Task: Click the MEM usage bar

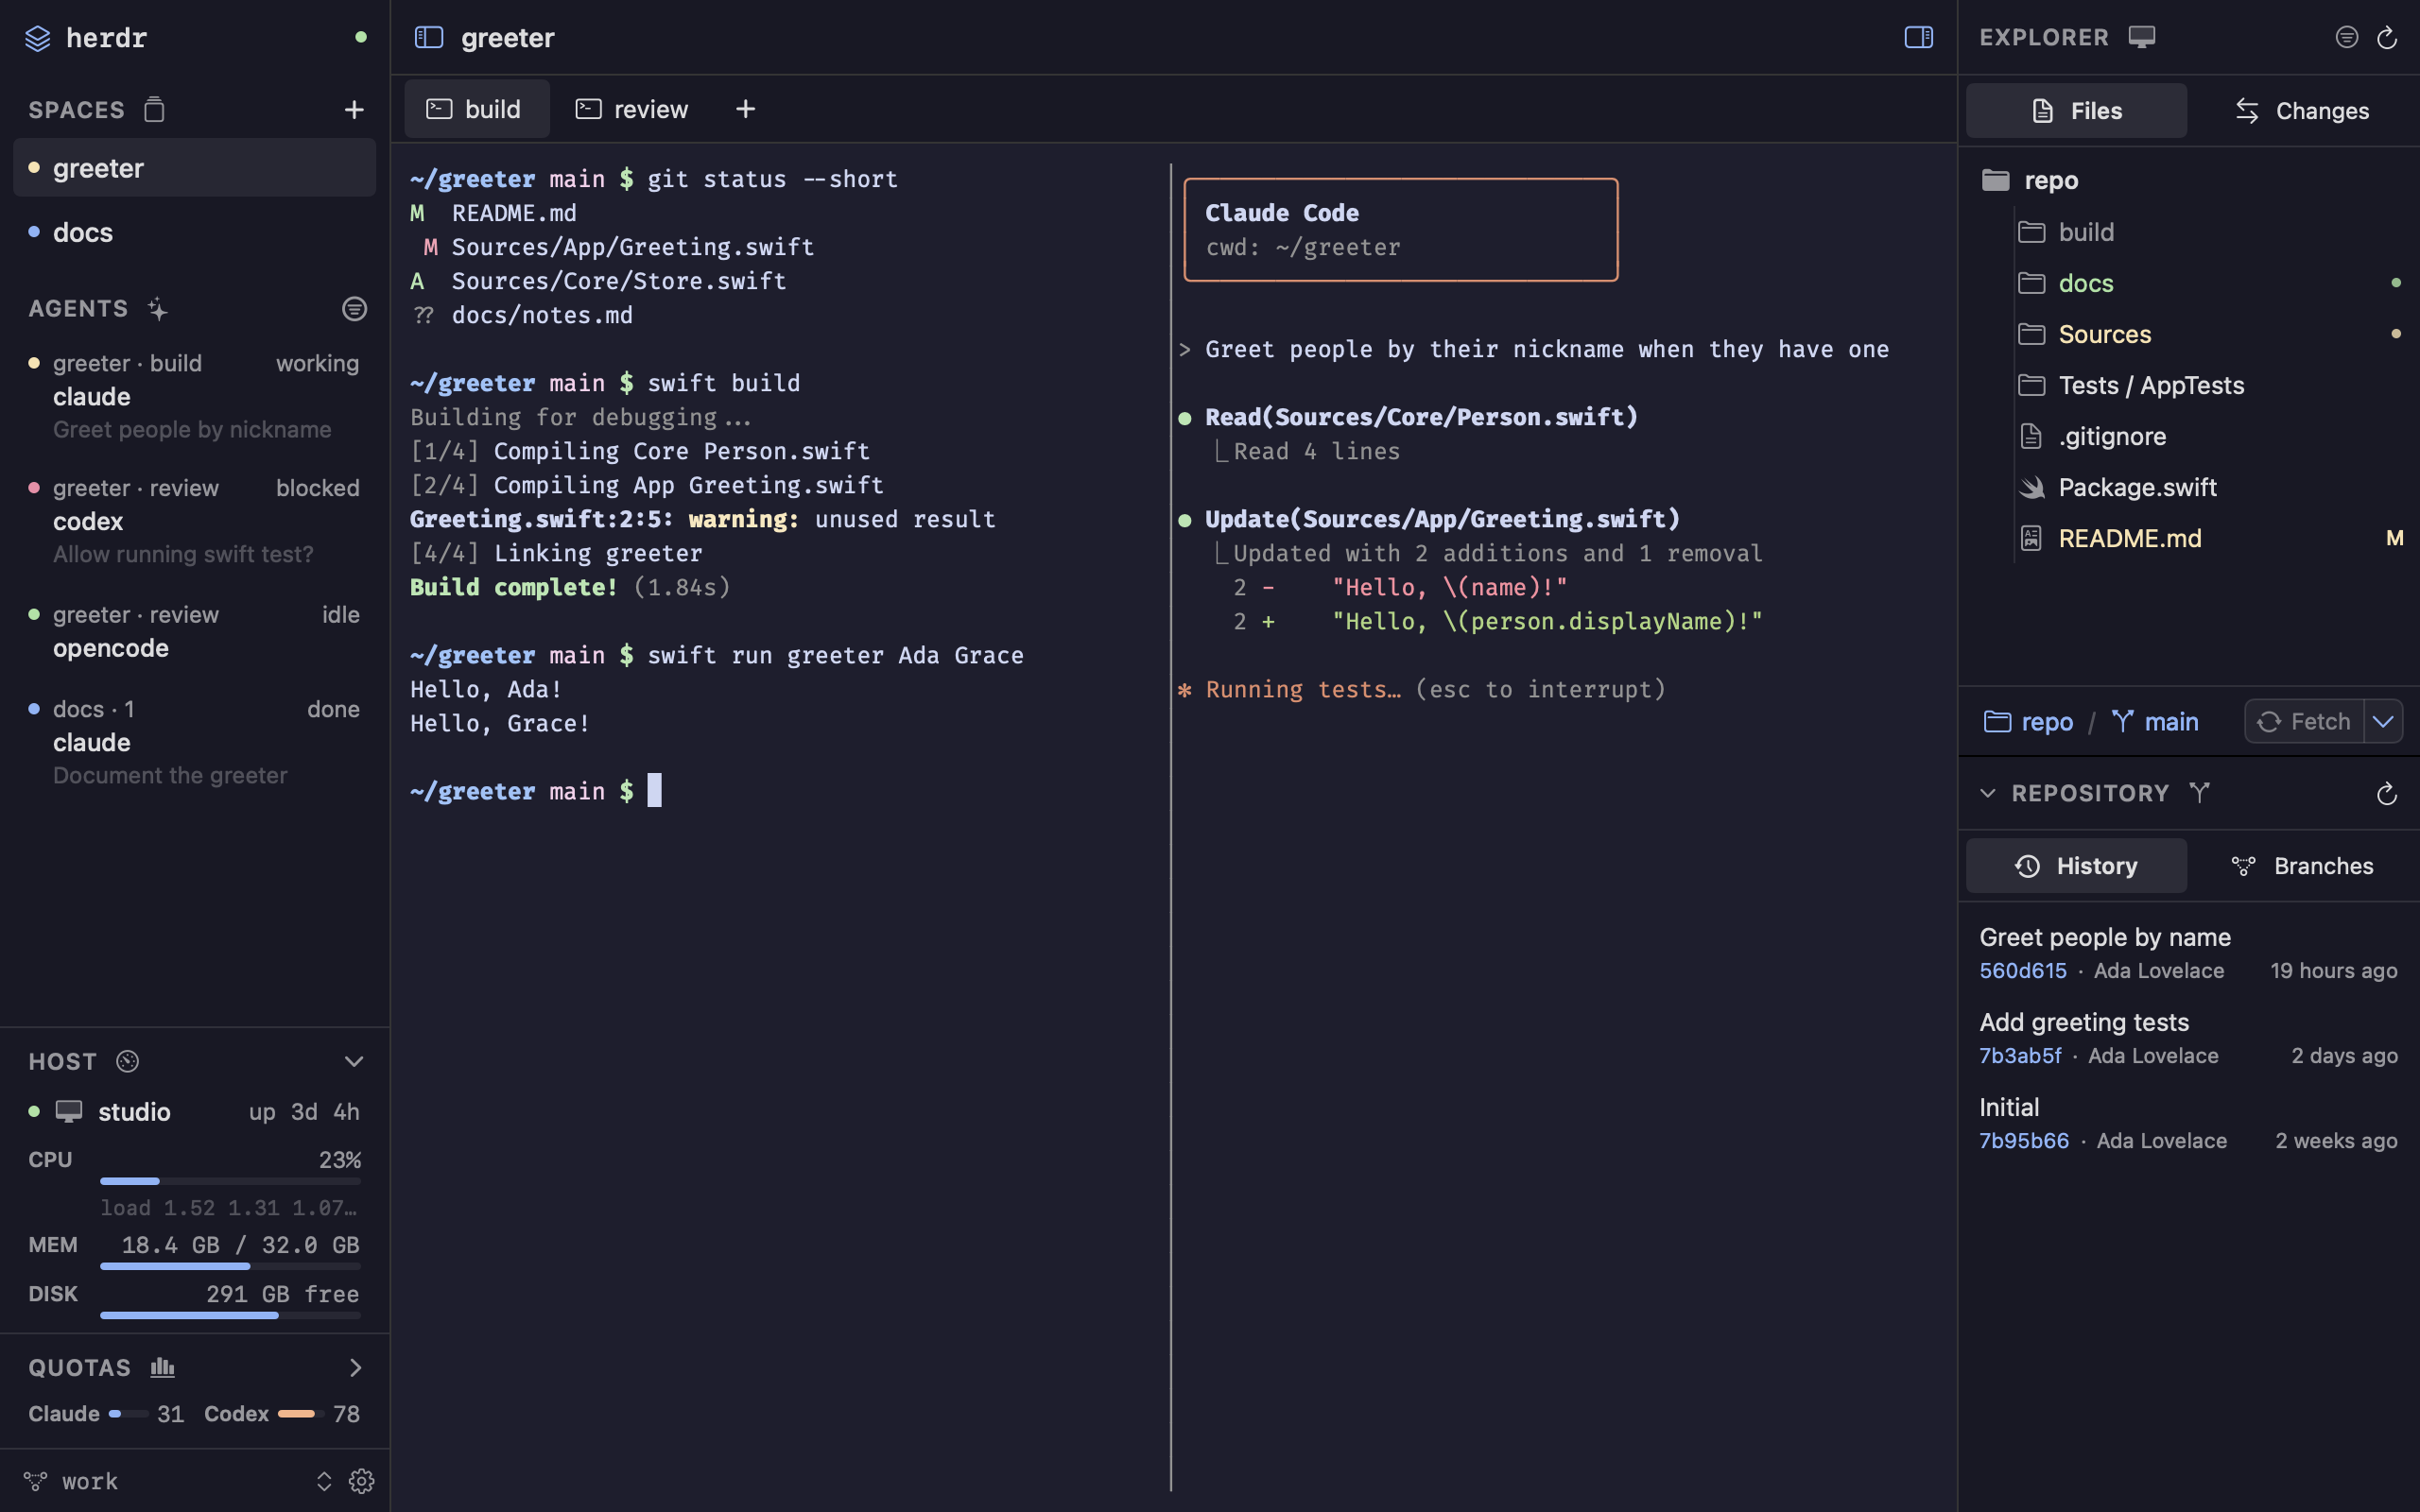Action: (230, 1266)
